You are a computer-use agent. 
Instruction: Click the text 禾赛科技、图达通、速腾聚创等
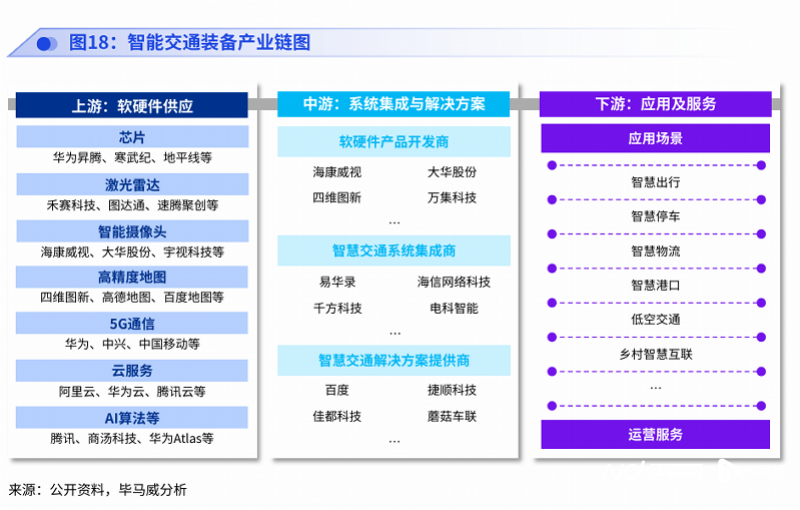[132, 205]
